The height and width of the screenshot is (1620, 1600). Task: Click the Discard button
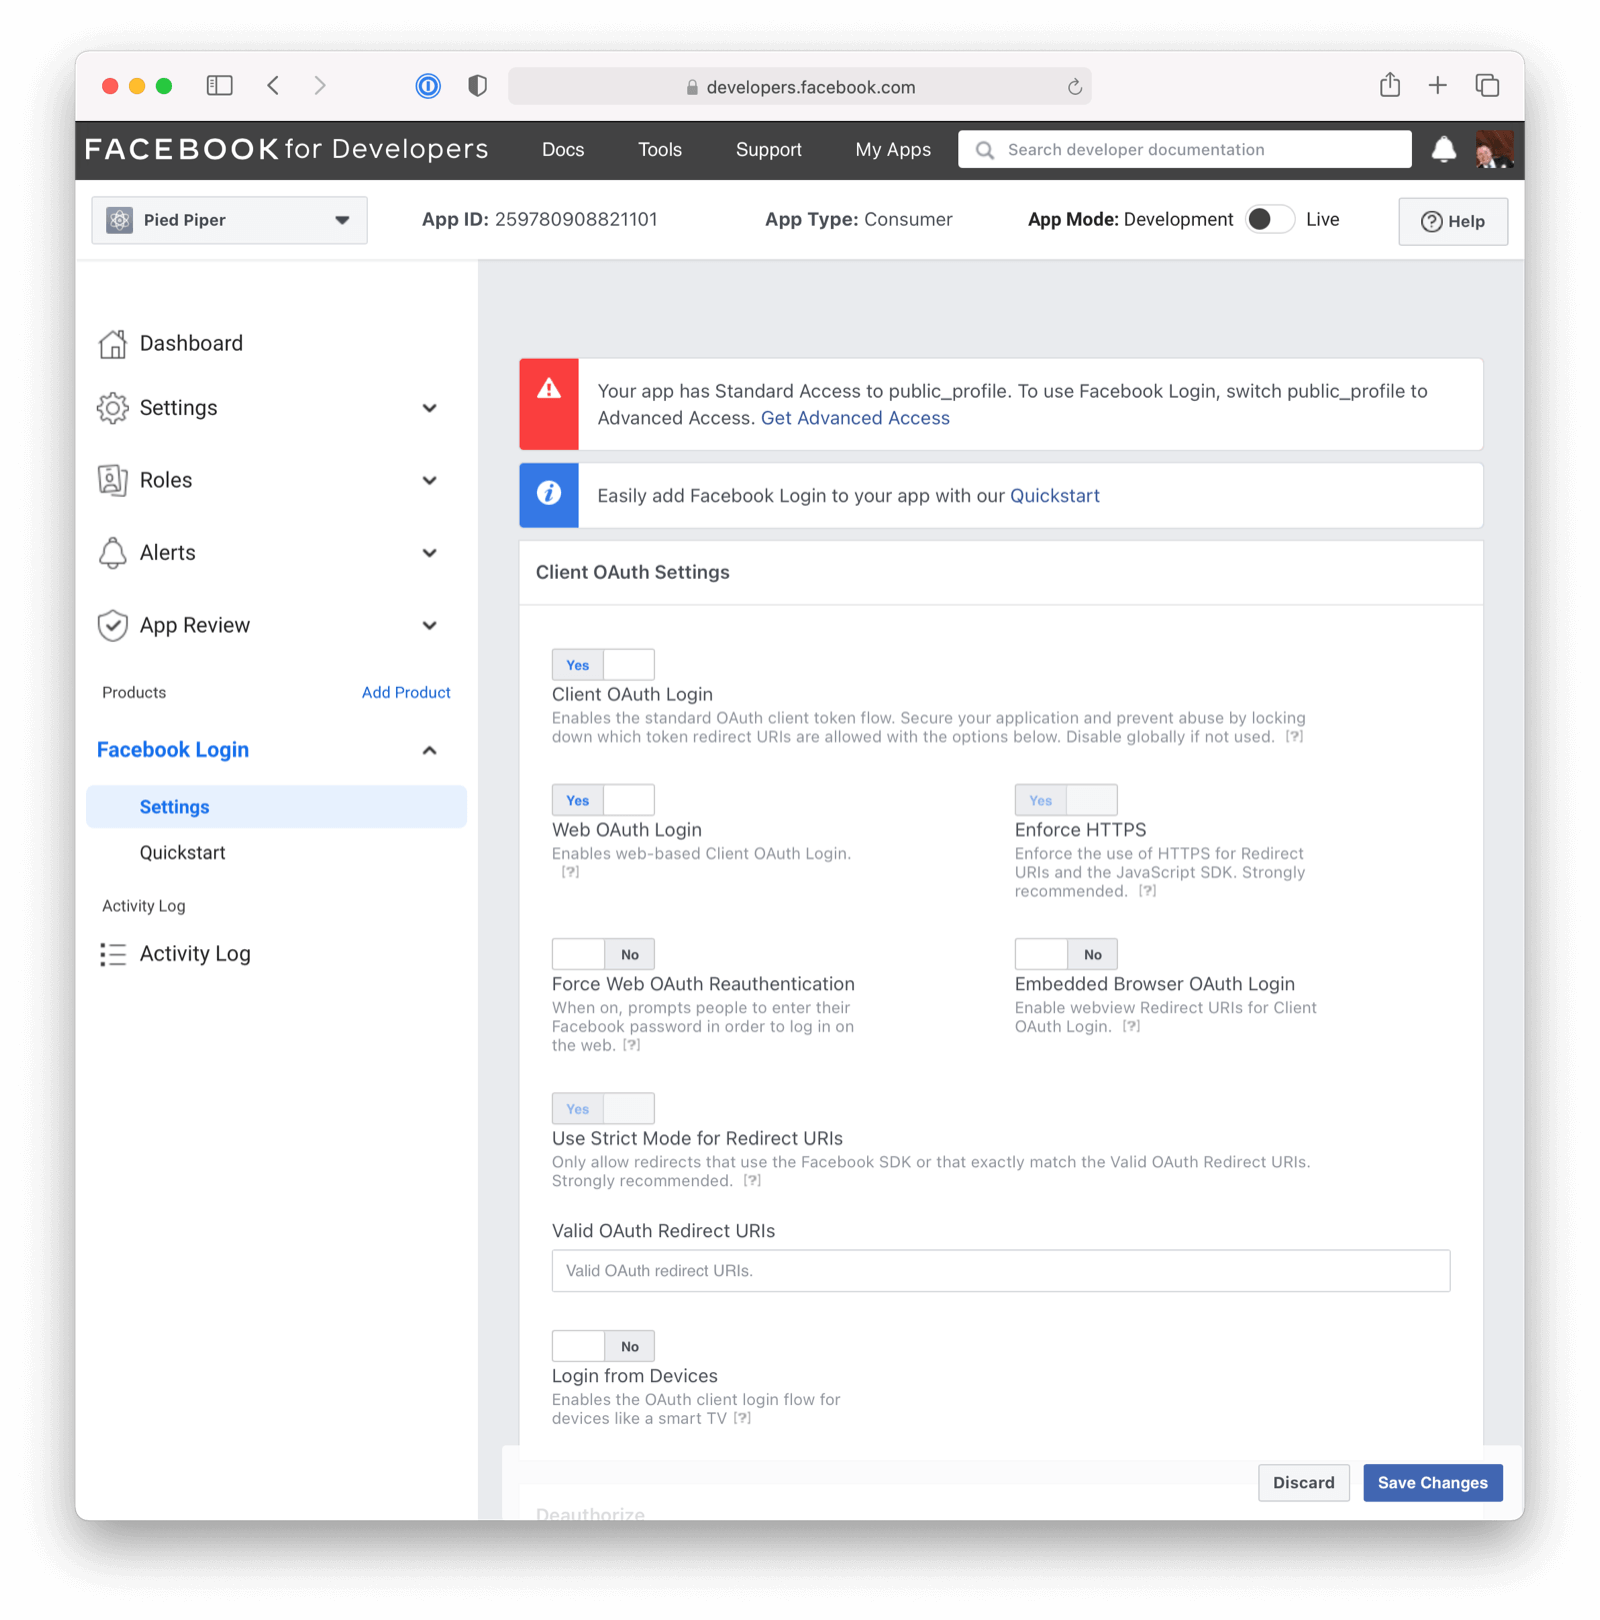[x=1304, y=1483]
